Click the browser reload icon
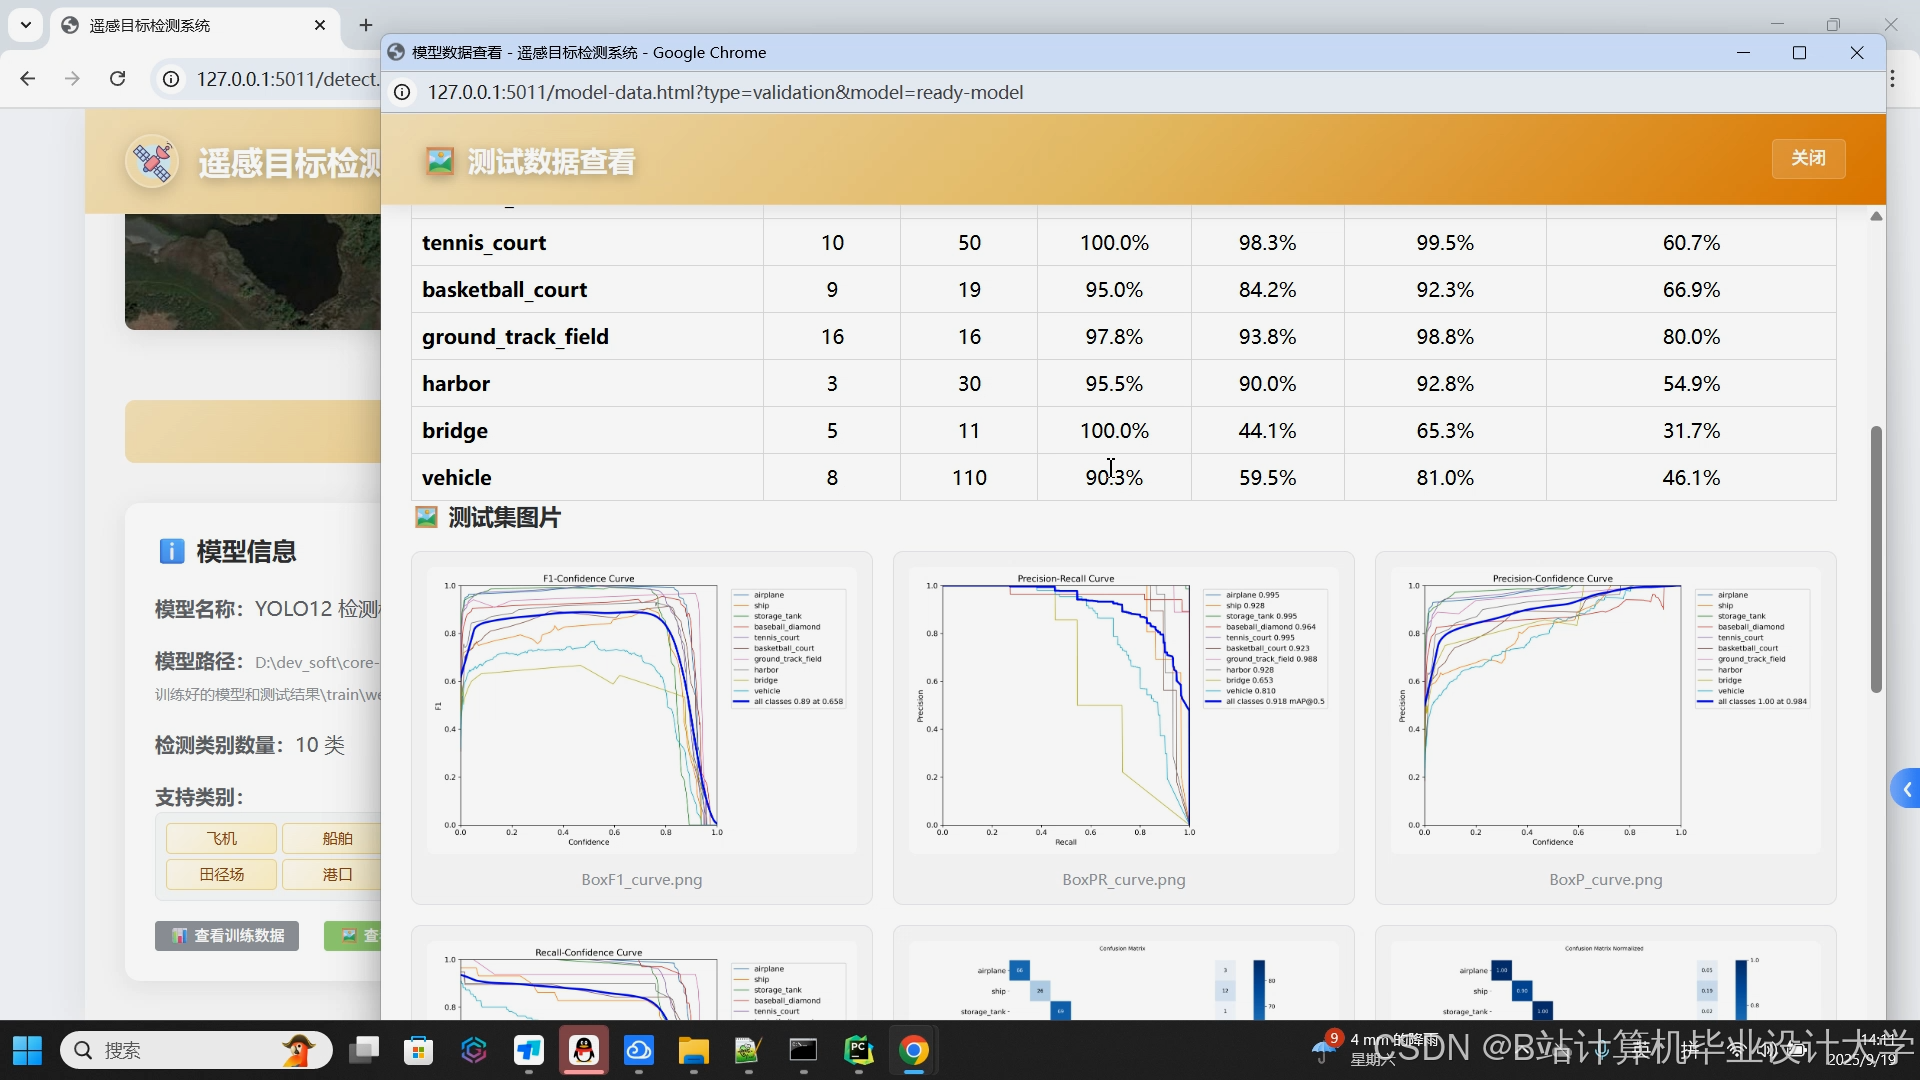1920x1080 pixels. coord(117,79)
